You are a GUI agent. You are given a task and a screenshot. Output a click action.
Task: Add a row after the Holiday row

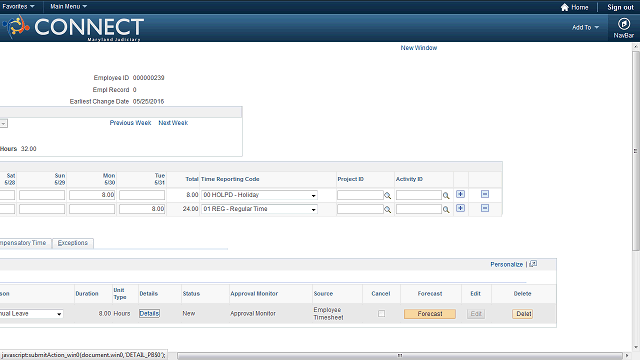tap(460, 194)
